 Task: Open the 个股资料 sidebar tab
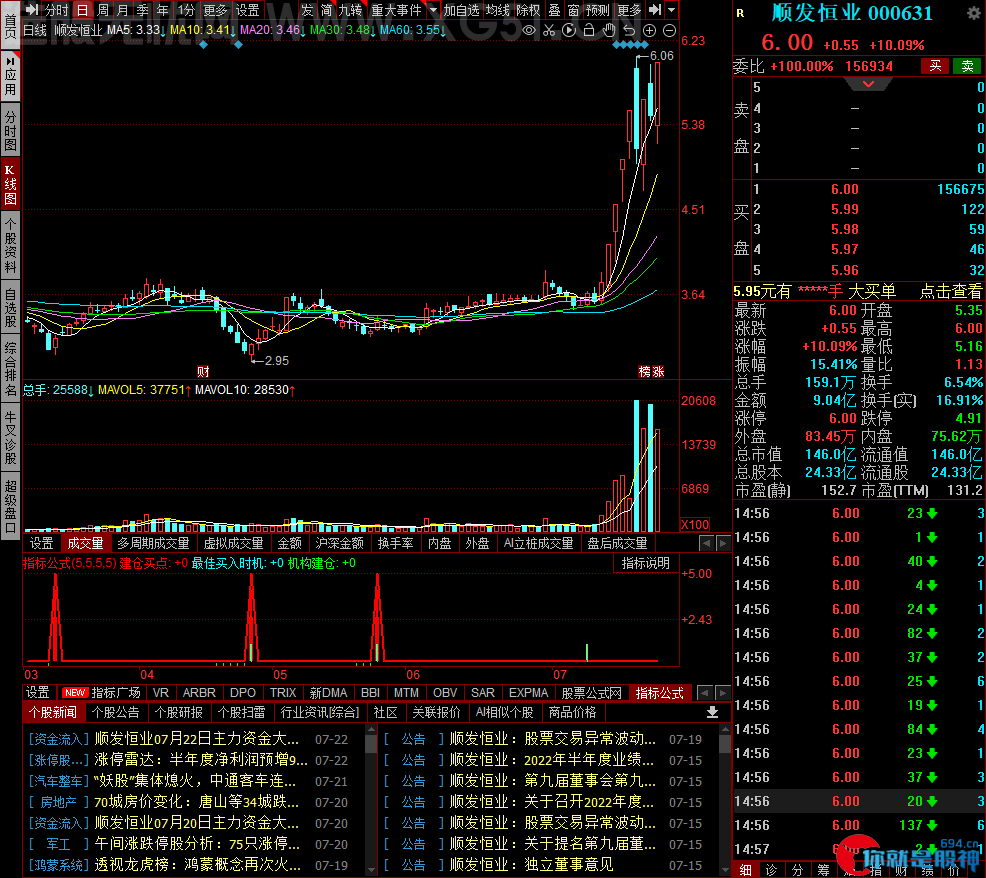click(x=10, y=246)
